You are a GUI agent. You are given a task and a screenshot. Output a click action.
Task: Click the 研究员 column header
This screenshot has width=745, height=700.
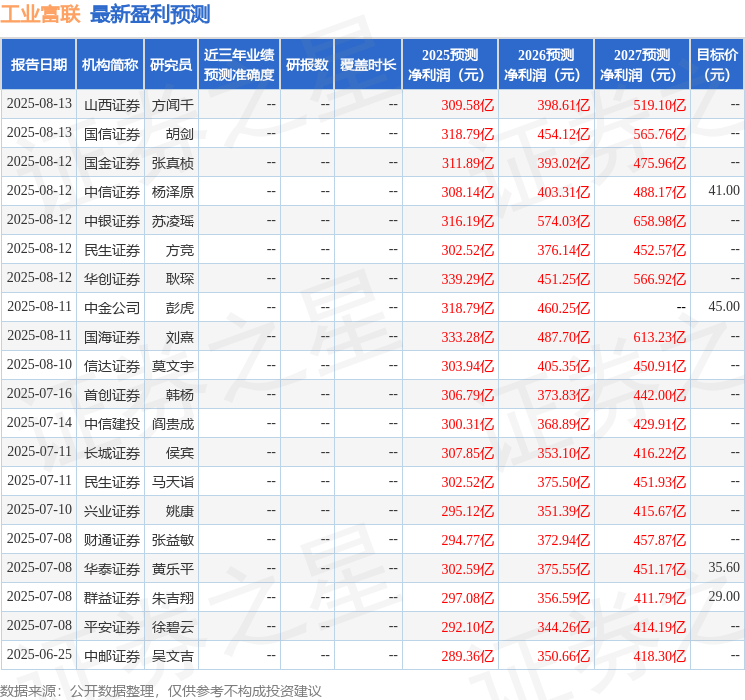[171, 65]
